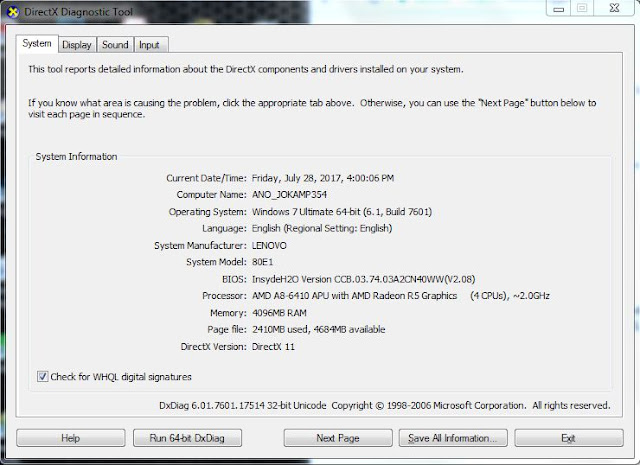
Task: Click the 'DirectX Diagnostic Tool' window title
Action: [x=78, y=12]
